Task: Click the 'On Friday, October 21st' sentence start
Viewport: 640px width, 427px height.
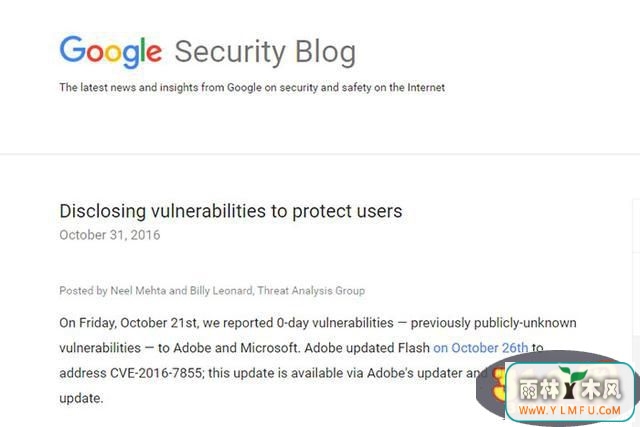Action: pyautogui.click(x=129, y=323)
